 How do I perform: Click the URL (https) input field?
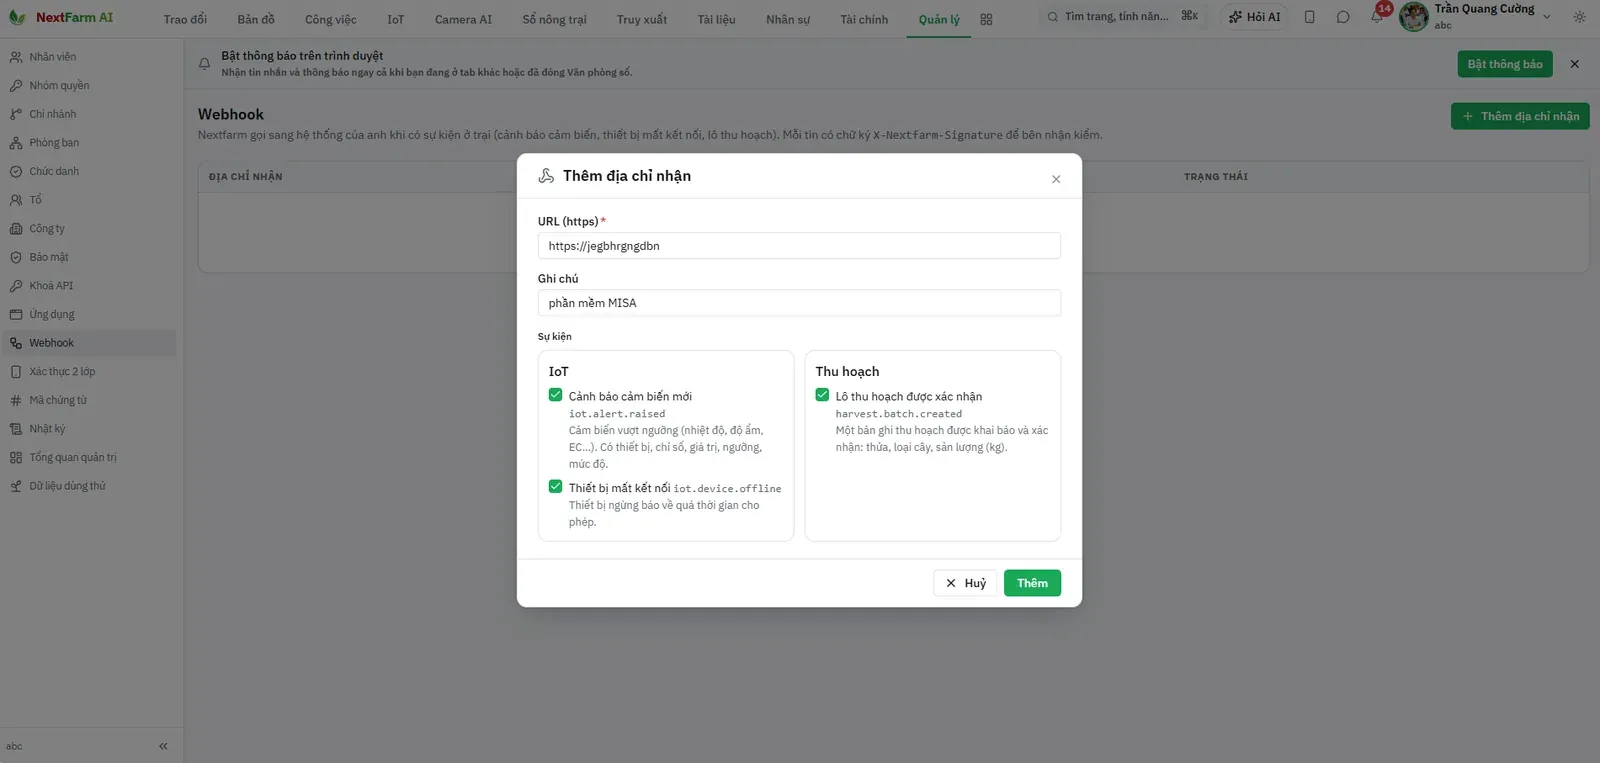pos(799,246)
